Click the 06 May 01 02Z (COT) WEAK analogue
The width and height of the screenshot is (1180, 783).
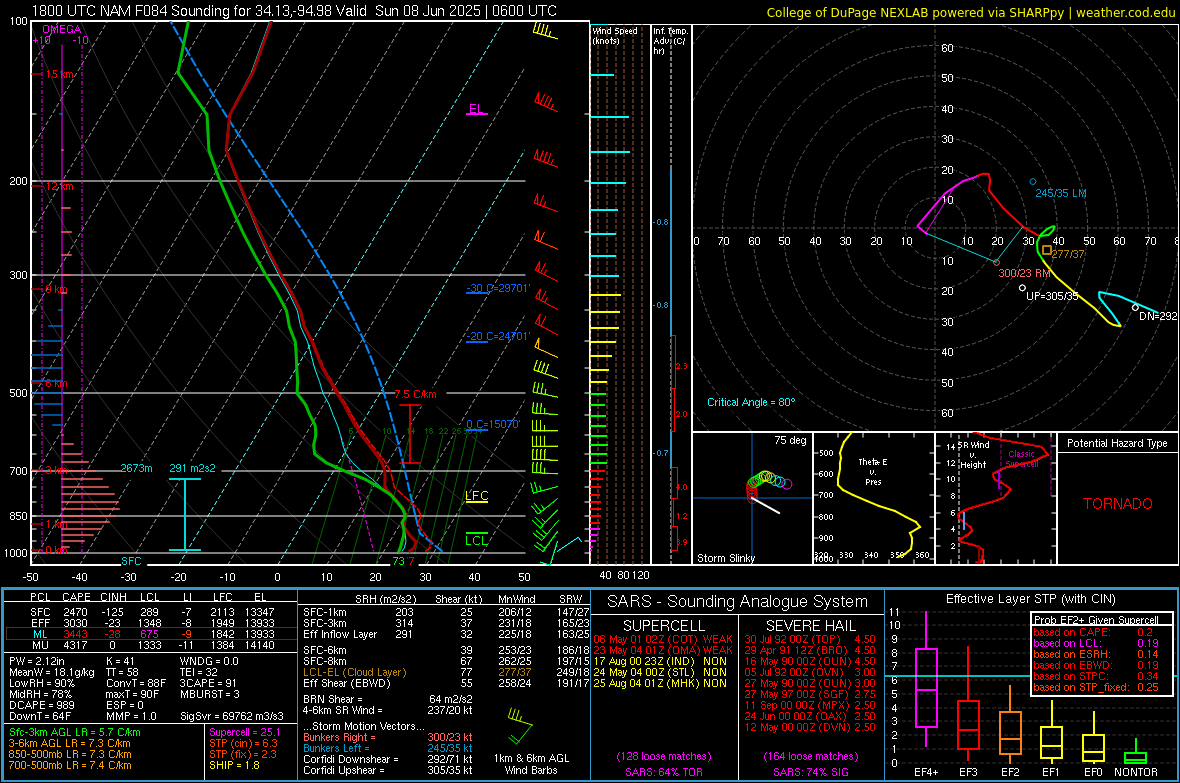tap(663, 639)
